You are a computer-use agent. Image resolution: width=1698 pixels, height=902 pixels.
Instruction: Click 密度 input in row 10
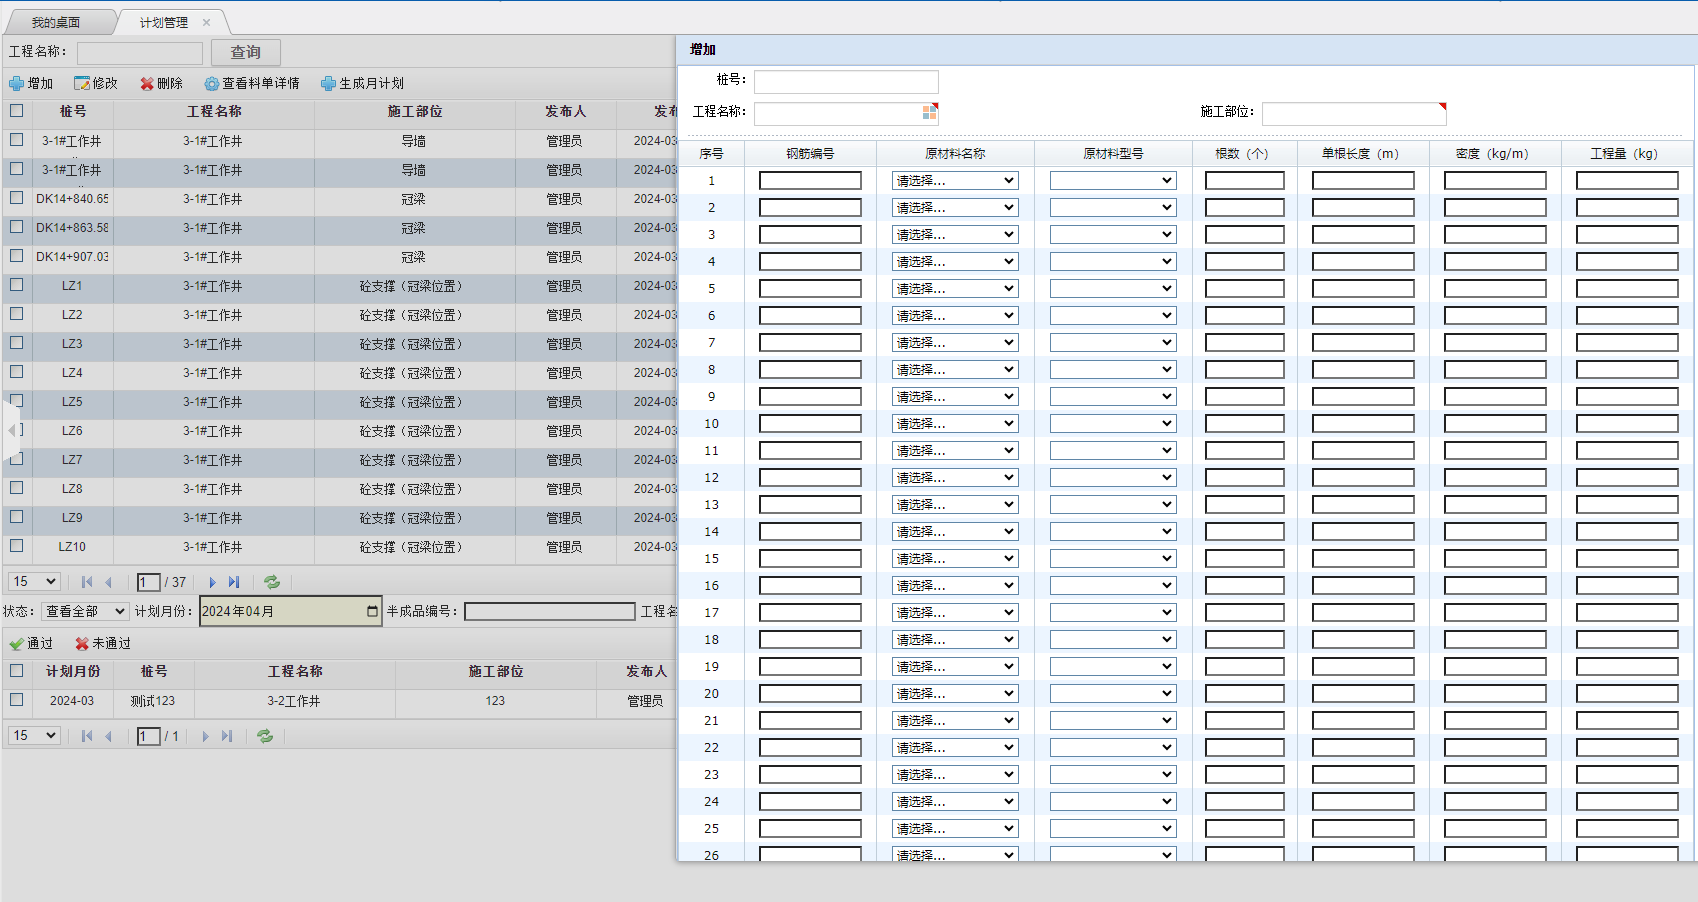click(1495, 424)
